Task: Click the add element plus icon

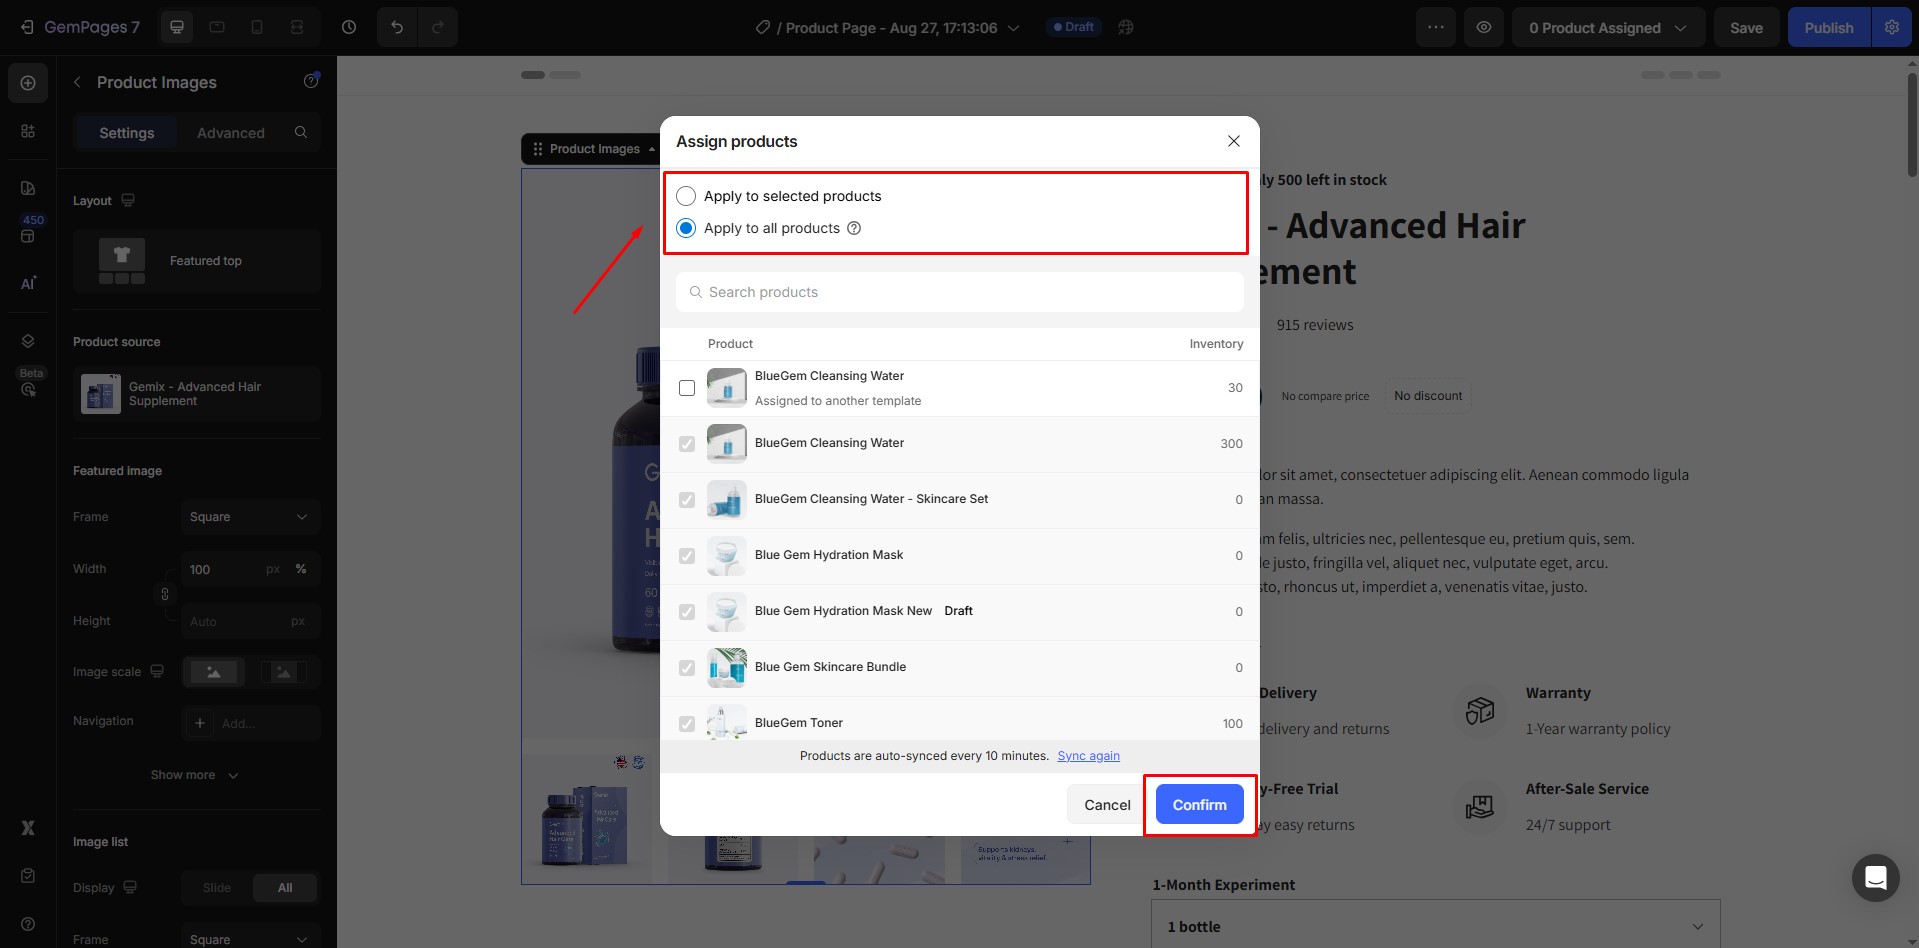Action: coord(27,82)
